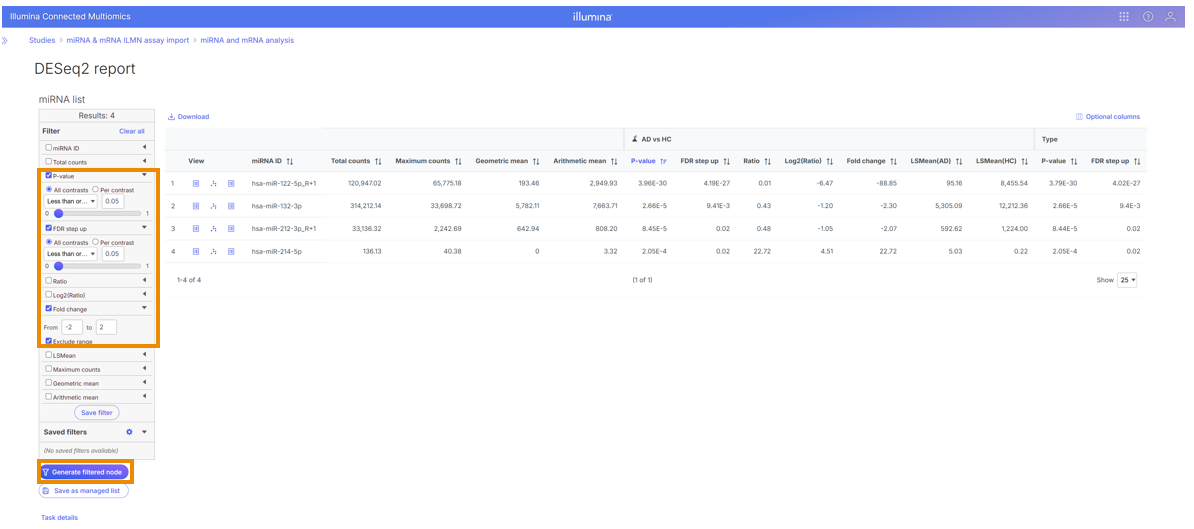1194x529 pixels.
Task: Click the scatter plot icon for hsa-miR-132-3p
Action: pyautogui.click(x=214, y=206)
